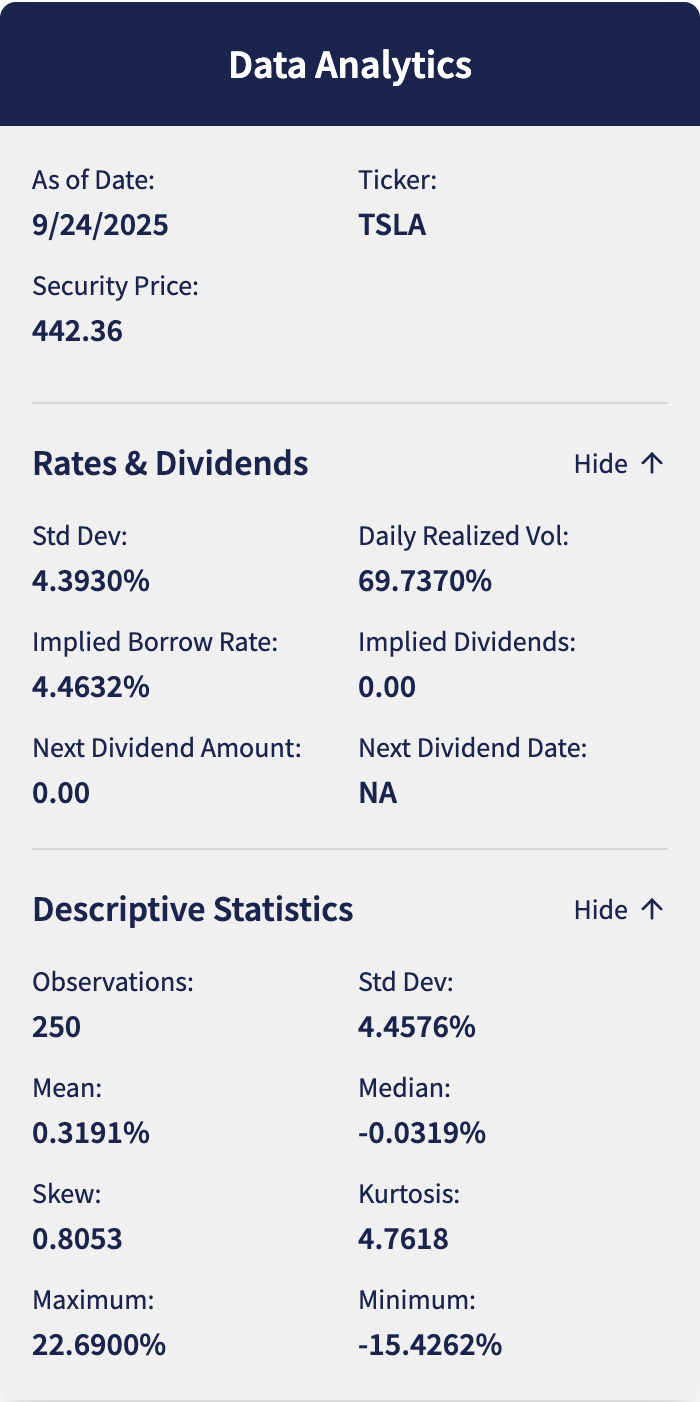This screenshot has height=1402, width=700.
Task: Collapse the Rates & Dividends section via Hide
Action: coord(601,463)
